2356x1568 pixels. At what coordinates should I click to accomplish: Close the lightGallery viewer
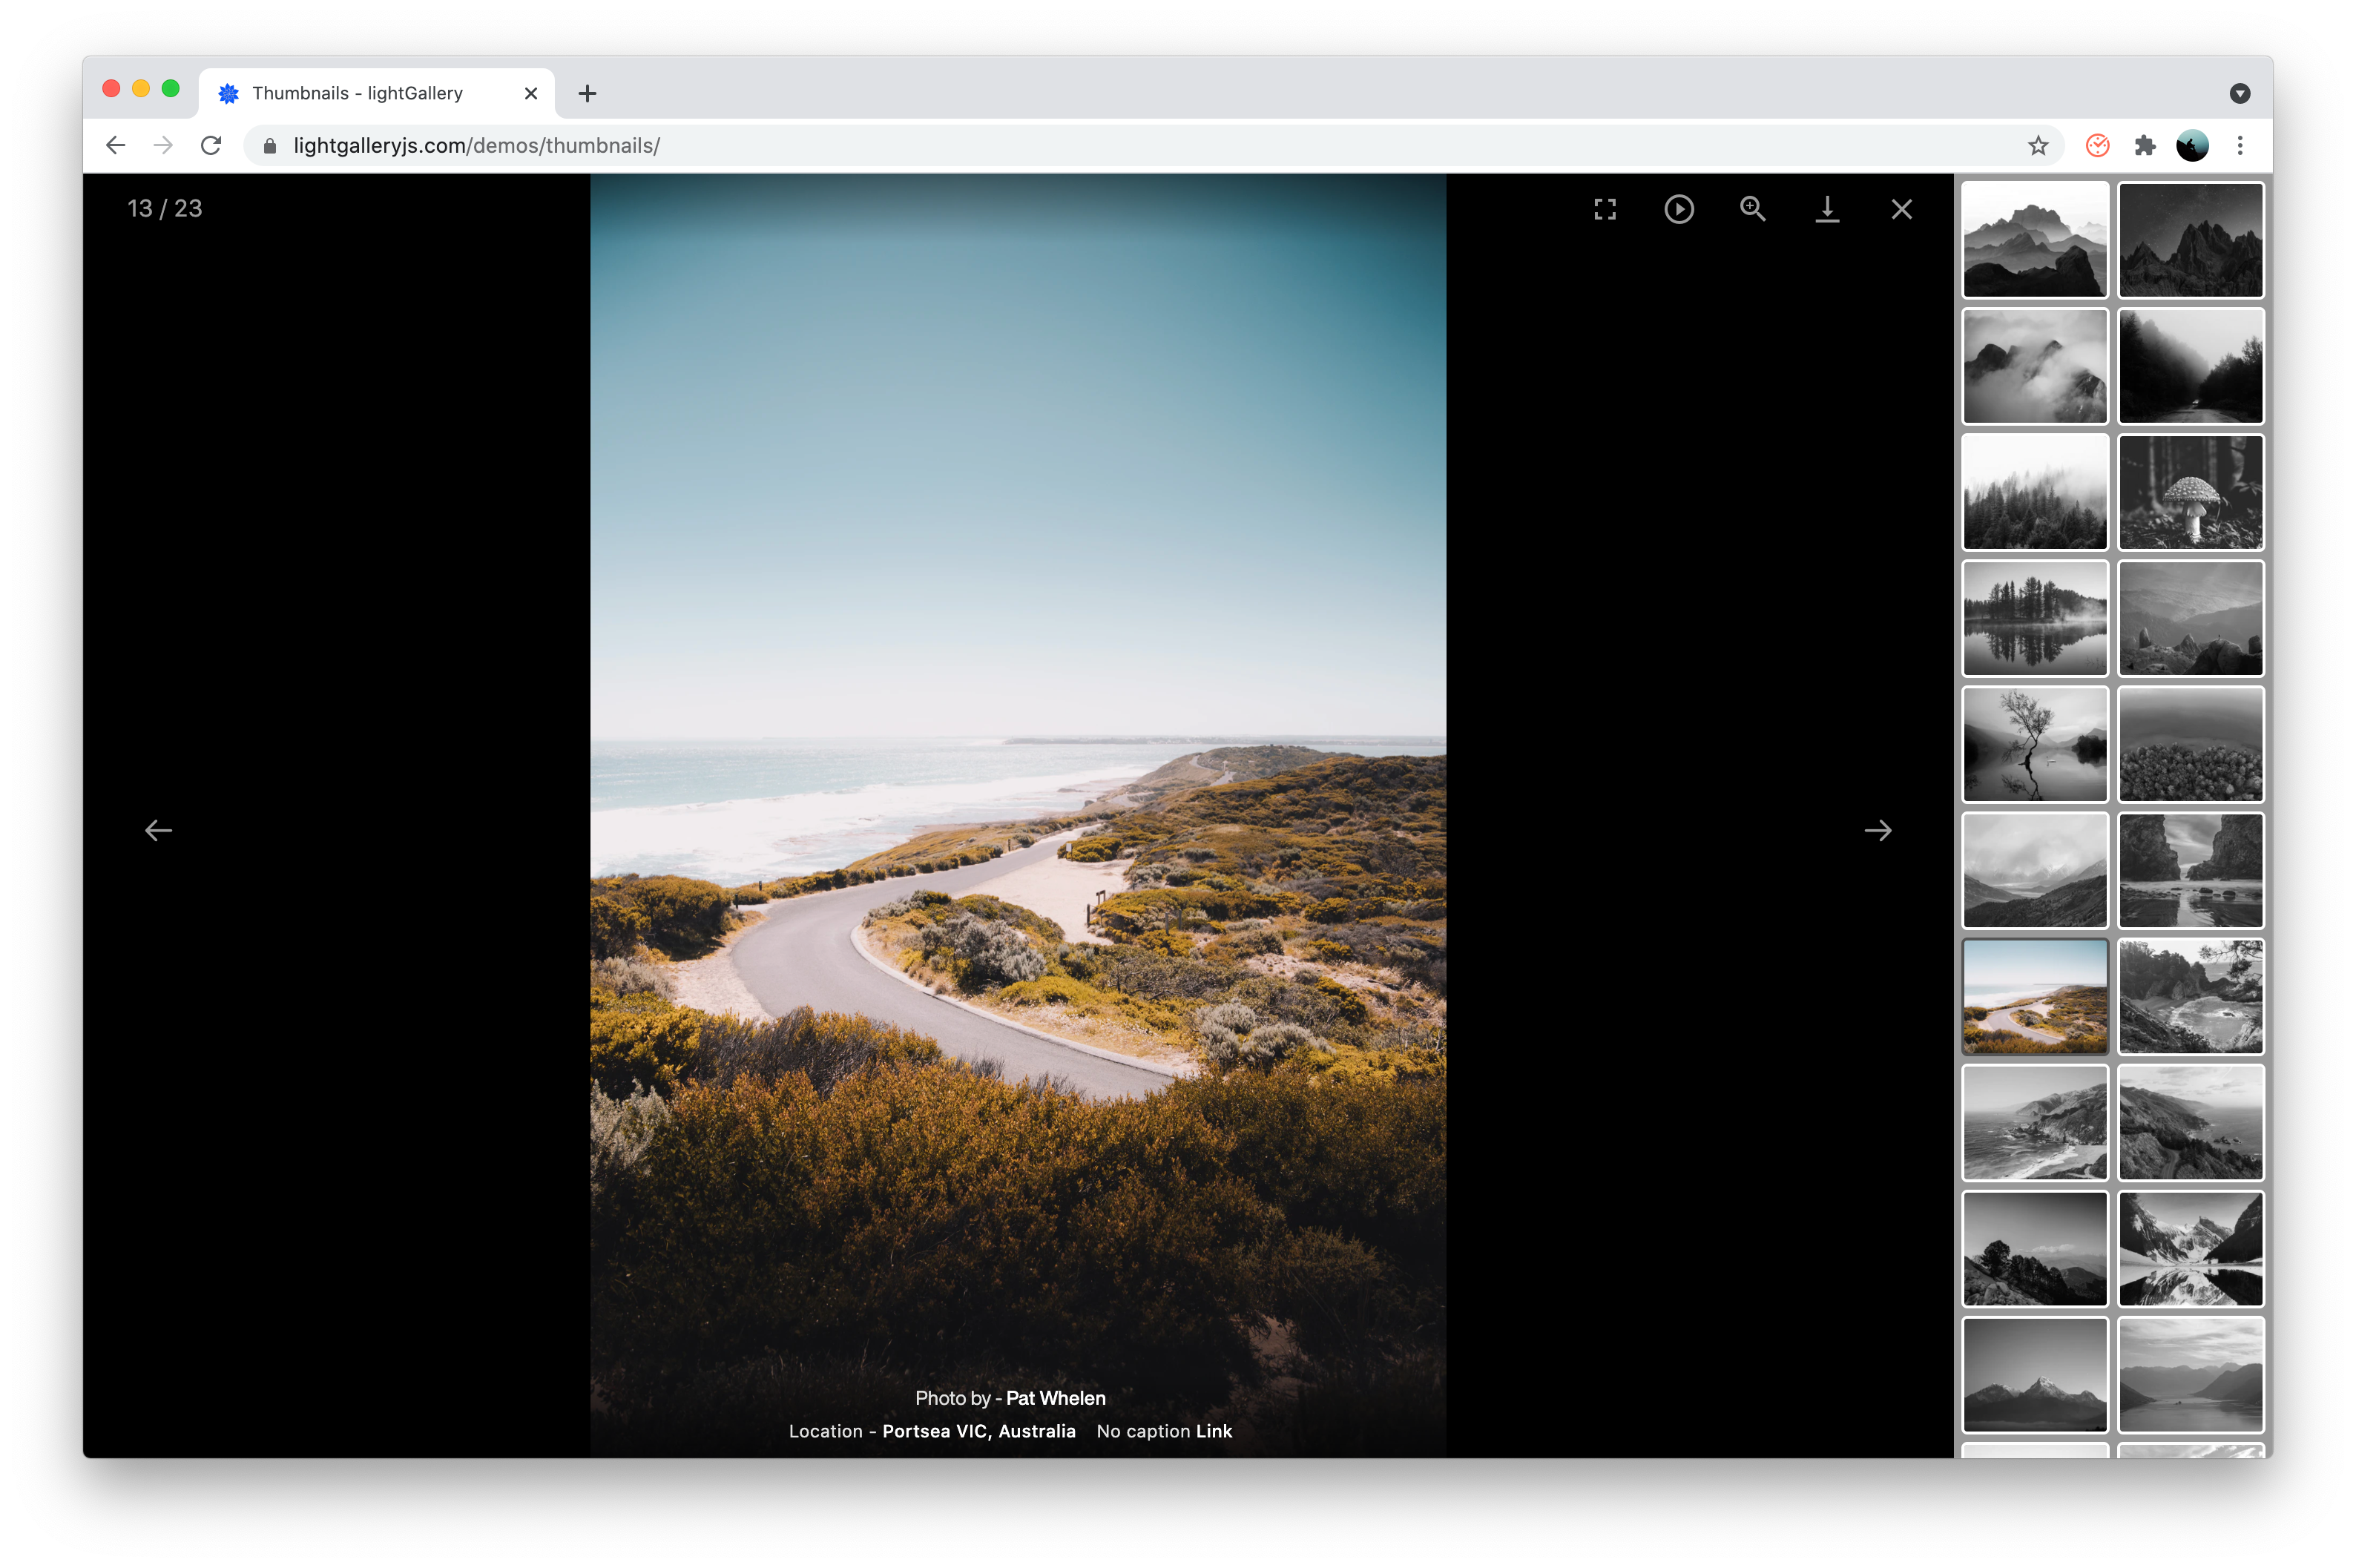click(1901, 209)
